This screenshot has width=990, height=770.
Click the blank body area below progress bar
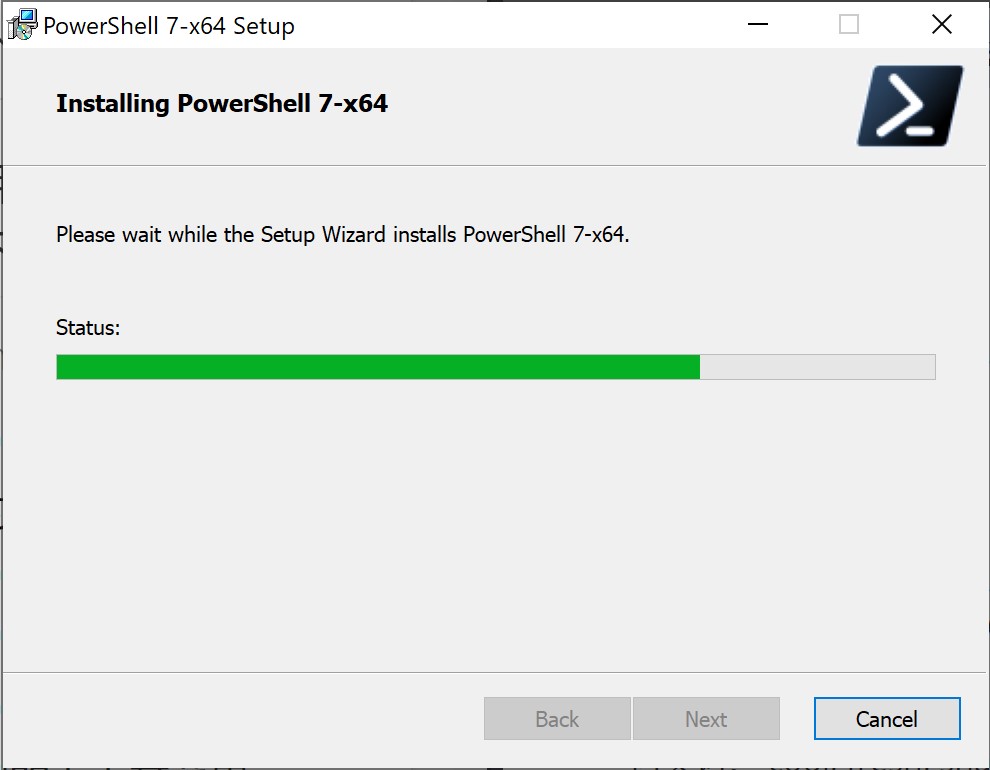495,524
